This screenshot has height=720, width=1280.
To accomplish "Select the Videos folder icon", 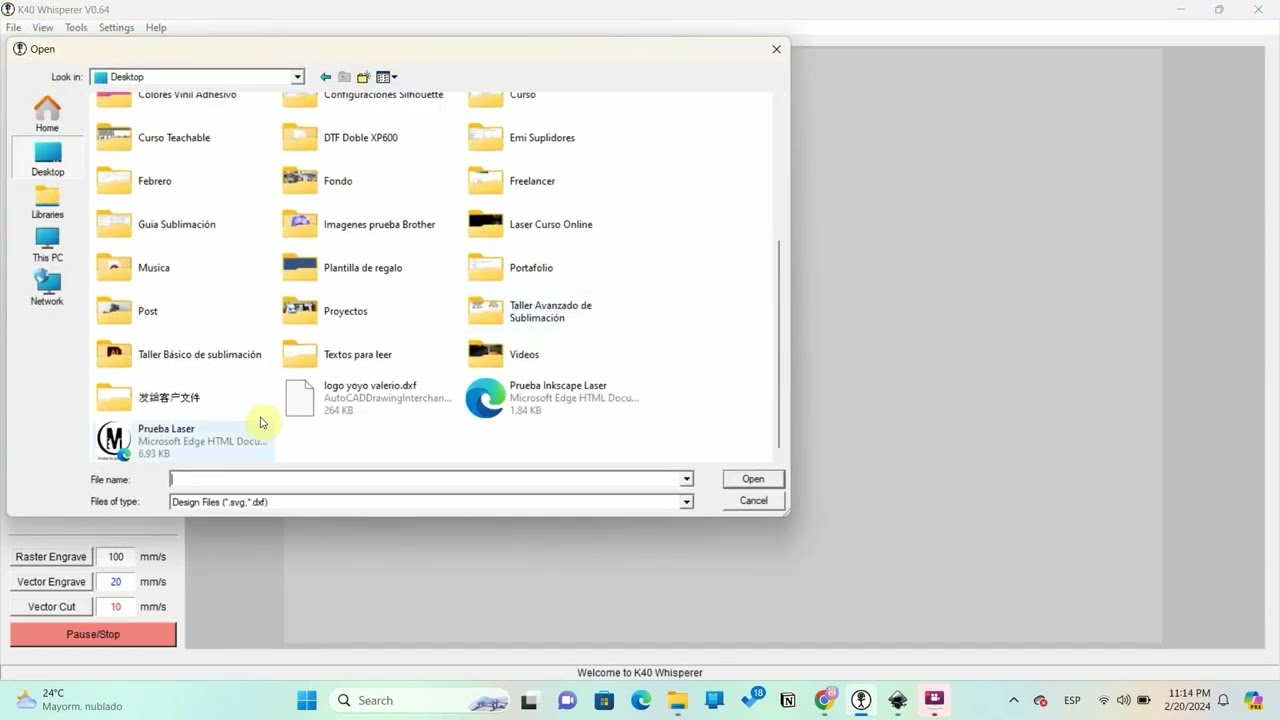I will [x=486, y=354].
